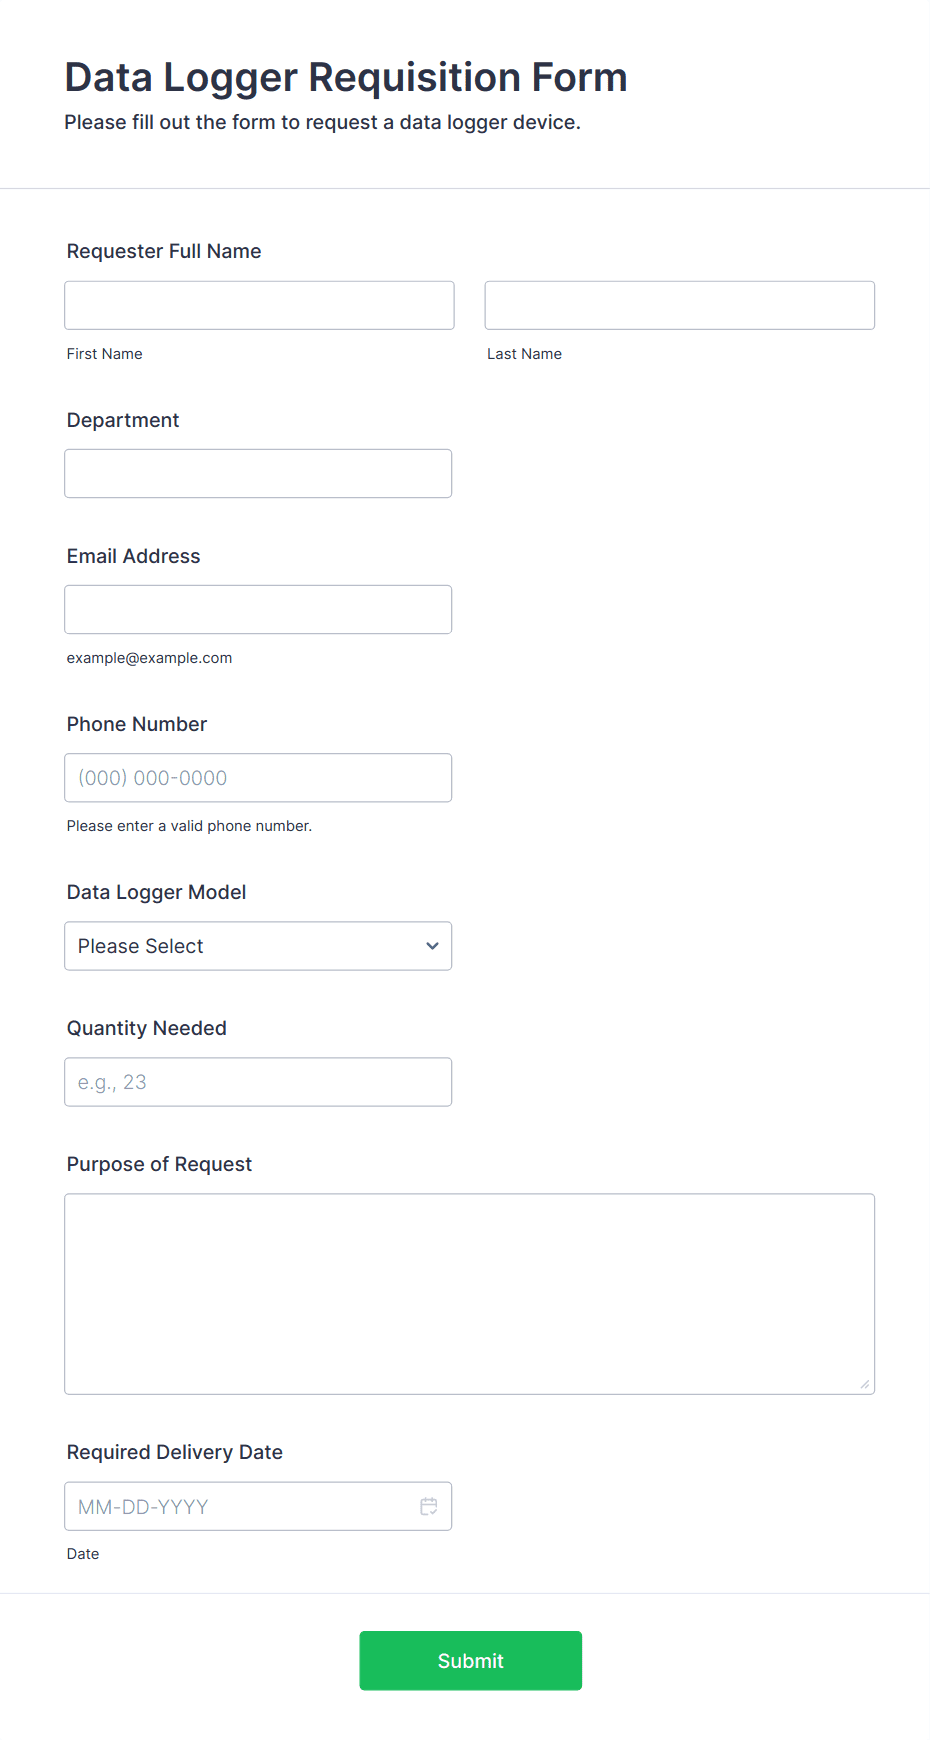This screenshot has height=1740, width=930.
Task: Click the Data Logger Model label
Action: coord(156,892)
